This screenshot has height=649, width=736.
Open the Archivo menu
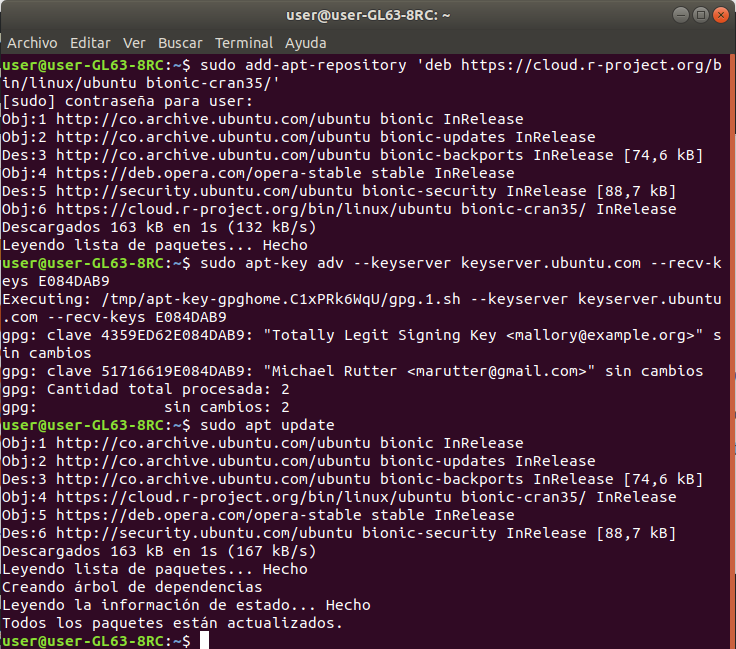[x=32, y=43]
